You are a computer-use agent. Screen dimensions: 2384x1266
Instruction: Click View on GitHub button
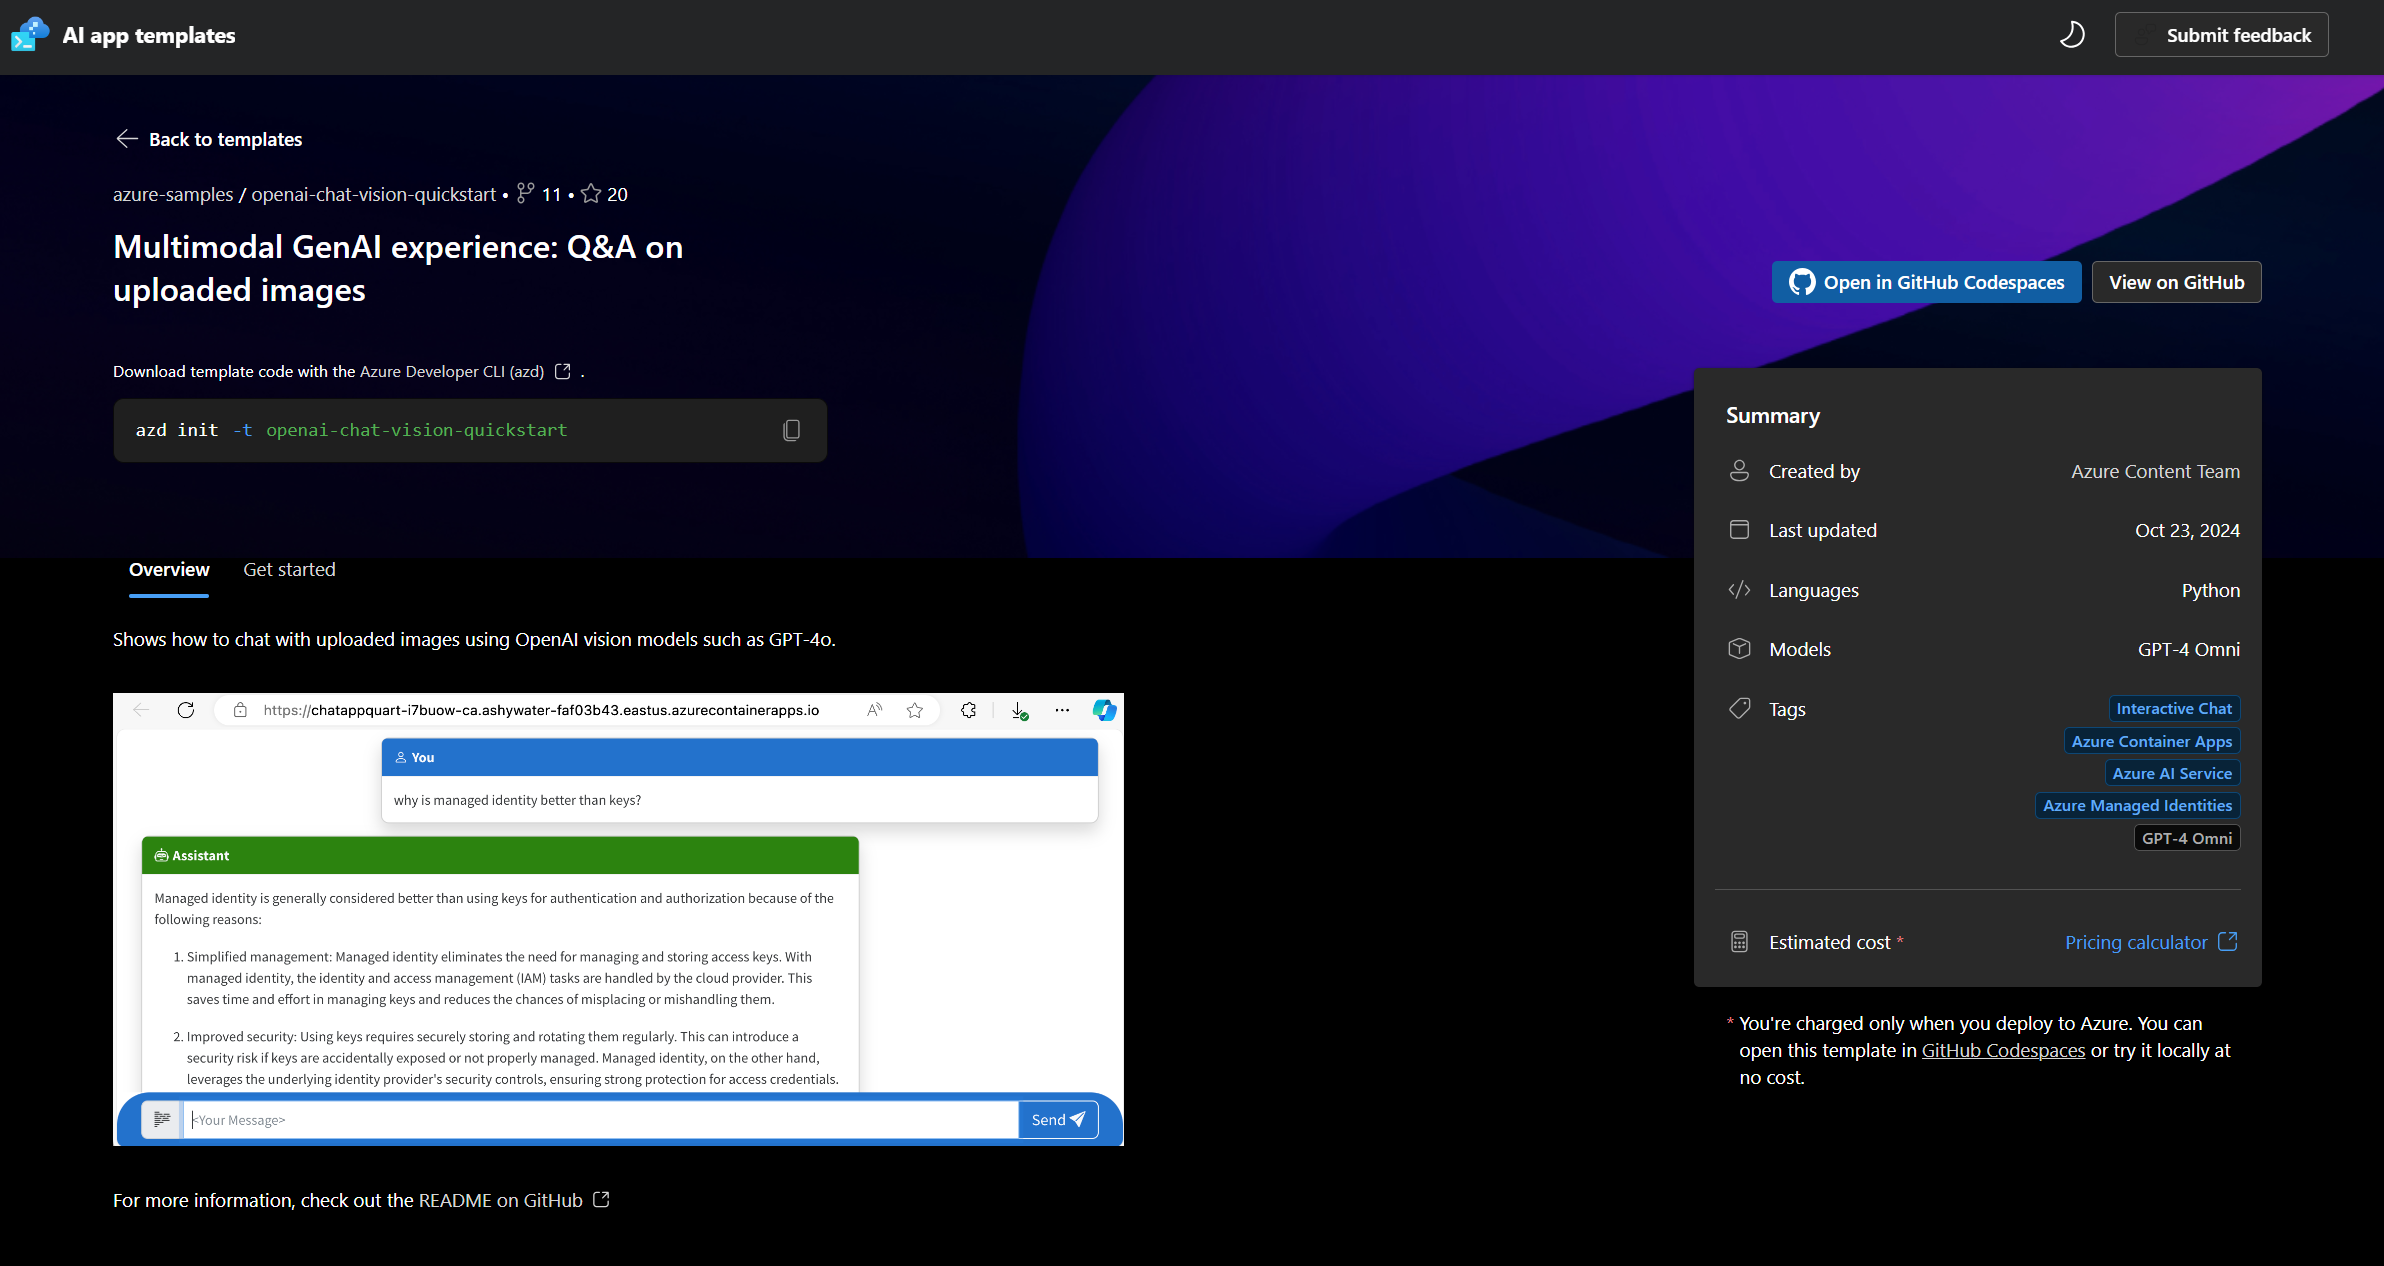click(x=2176, y=282)
